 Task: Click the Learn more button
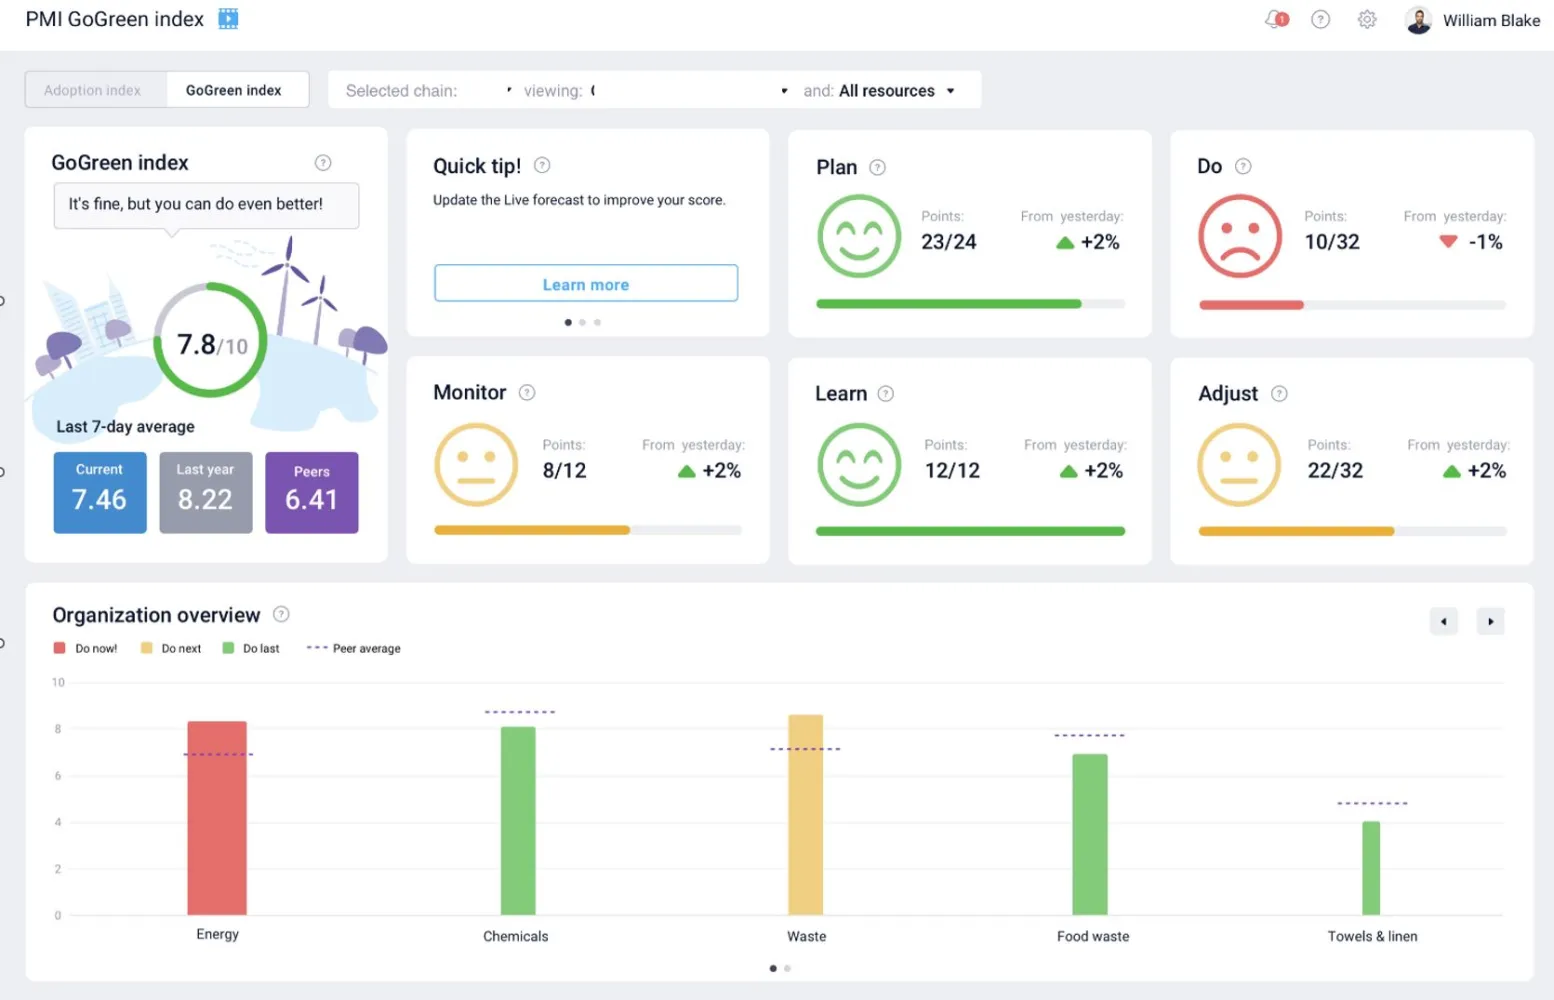click(x=586, y=284)
